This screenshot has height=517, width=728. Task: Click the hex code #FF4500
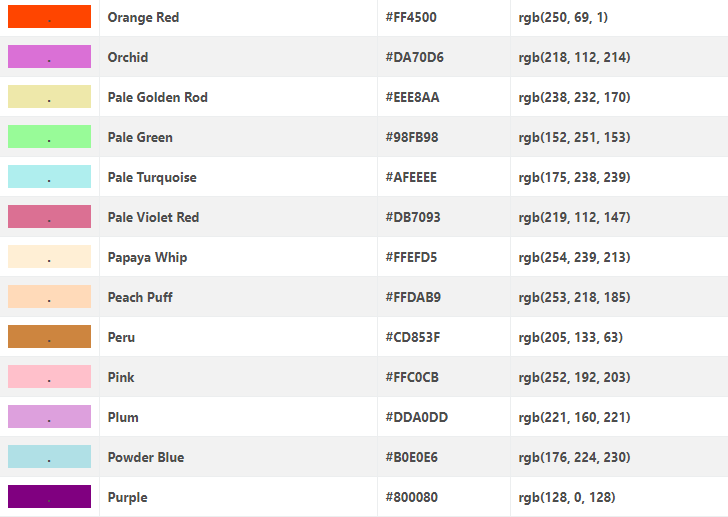[x=411, y=17]
